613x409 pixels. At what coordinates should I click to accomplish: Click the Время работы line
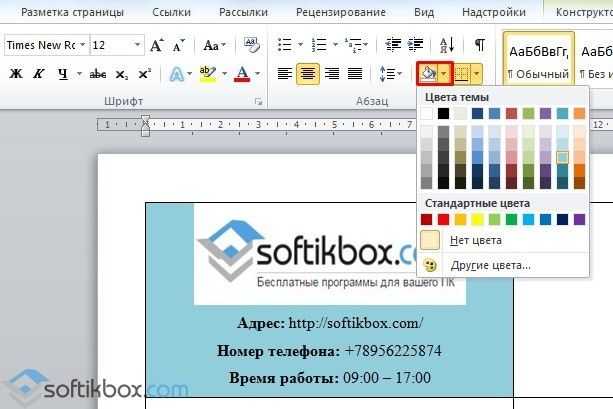(330, 378)
